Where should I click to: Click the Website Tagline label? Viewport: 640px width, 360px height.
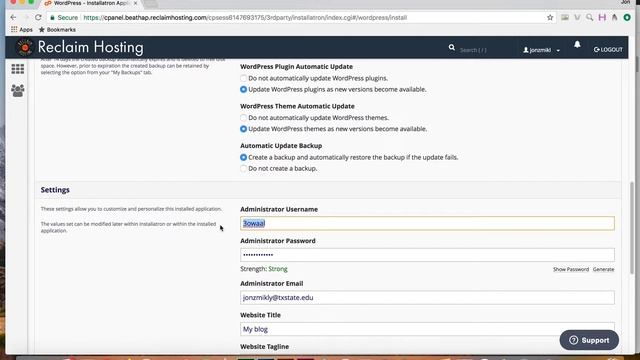pyautogui.click(x=264, y=347)
